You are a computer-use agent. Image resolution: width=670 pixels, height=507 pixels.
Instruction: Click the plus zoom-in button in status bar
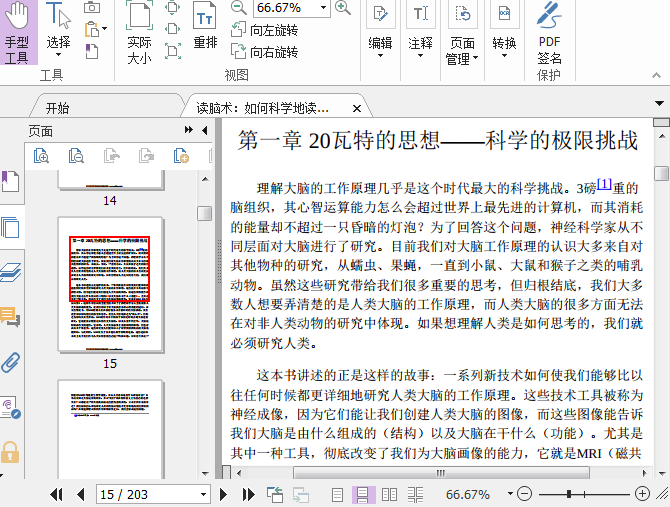click(x=642, y=494)
